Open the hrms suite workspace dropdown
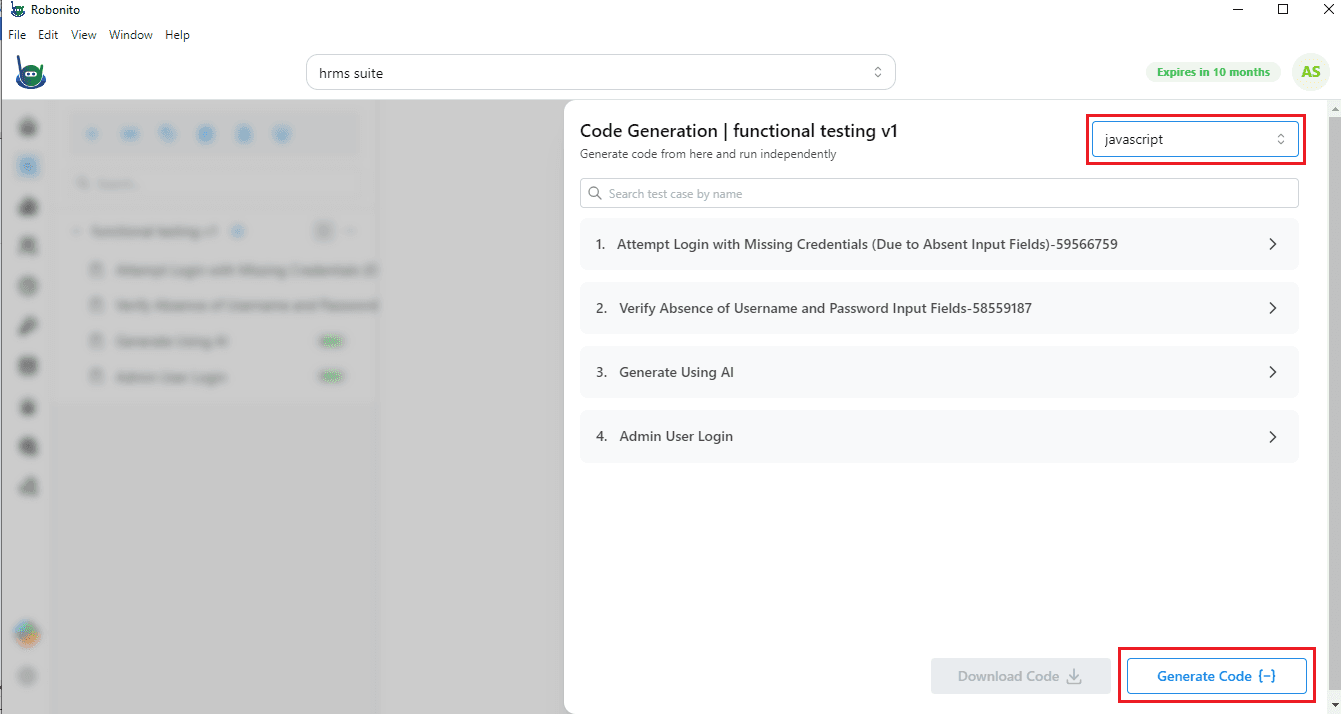1341x714 pixels. pyautogui.click(x=600, y=73)
